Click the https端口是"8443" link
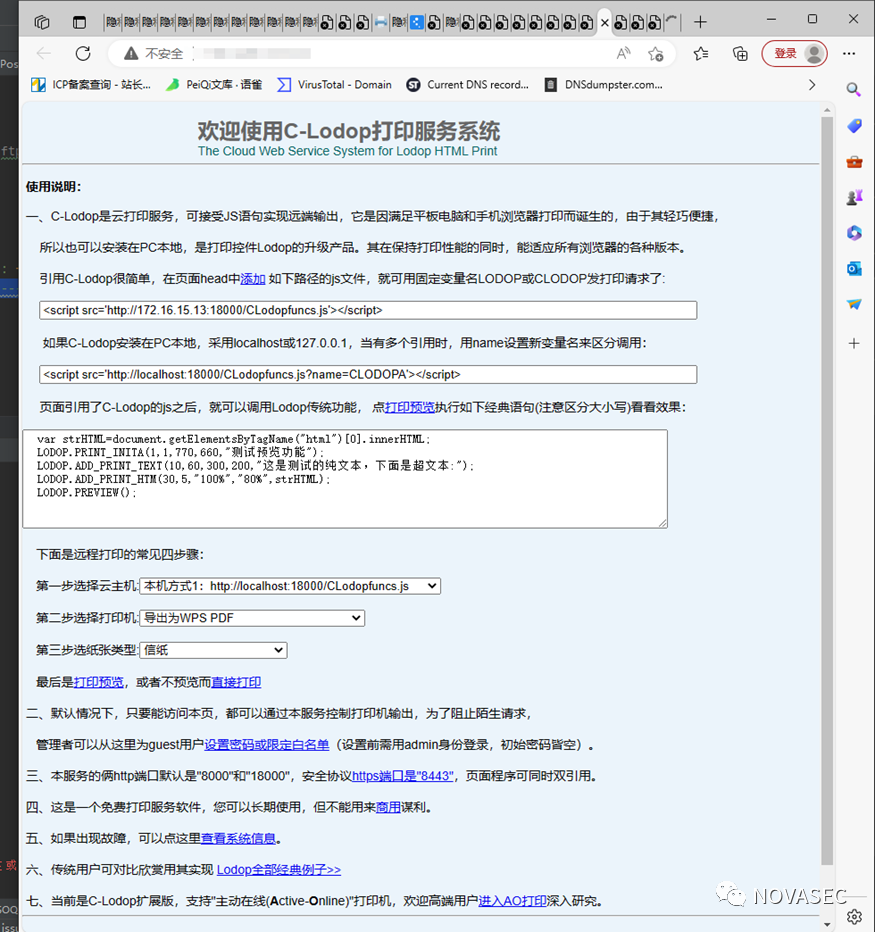Viewport: 875px width, 932px height. coord(403,776)
